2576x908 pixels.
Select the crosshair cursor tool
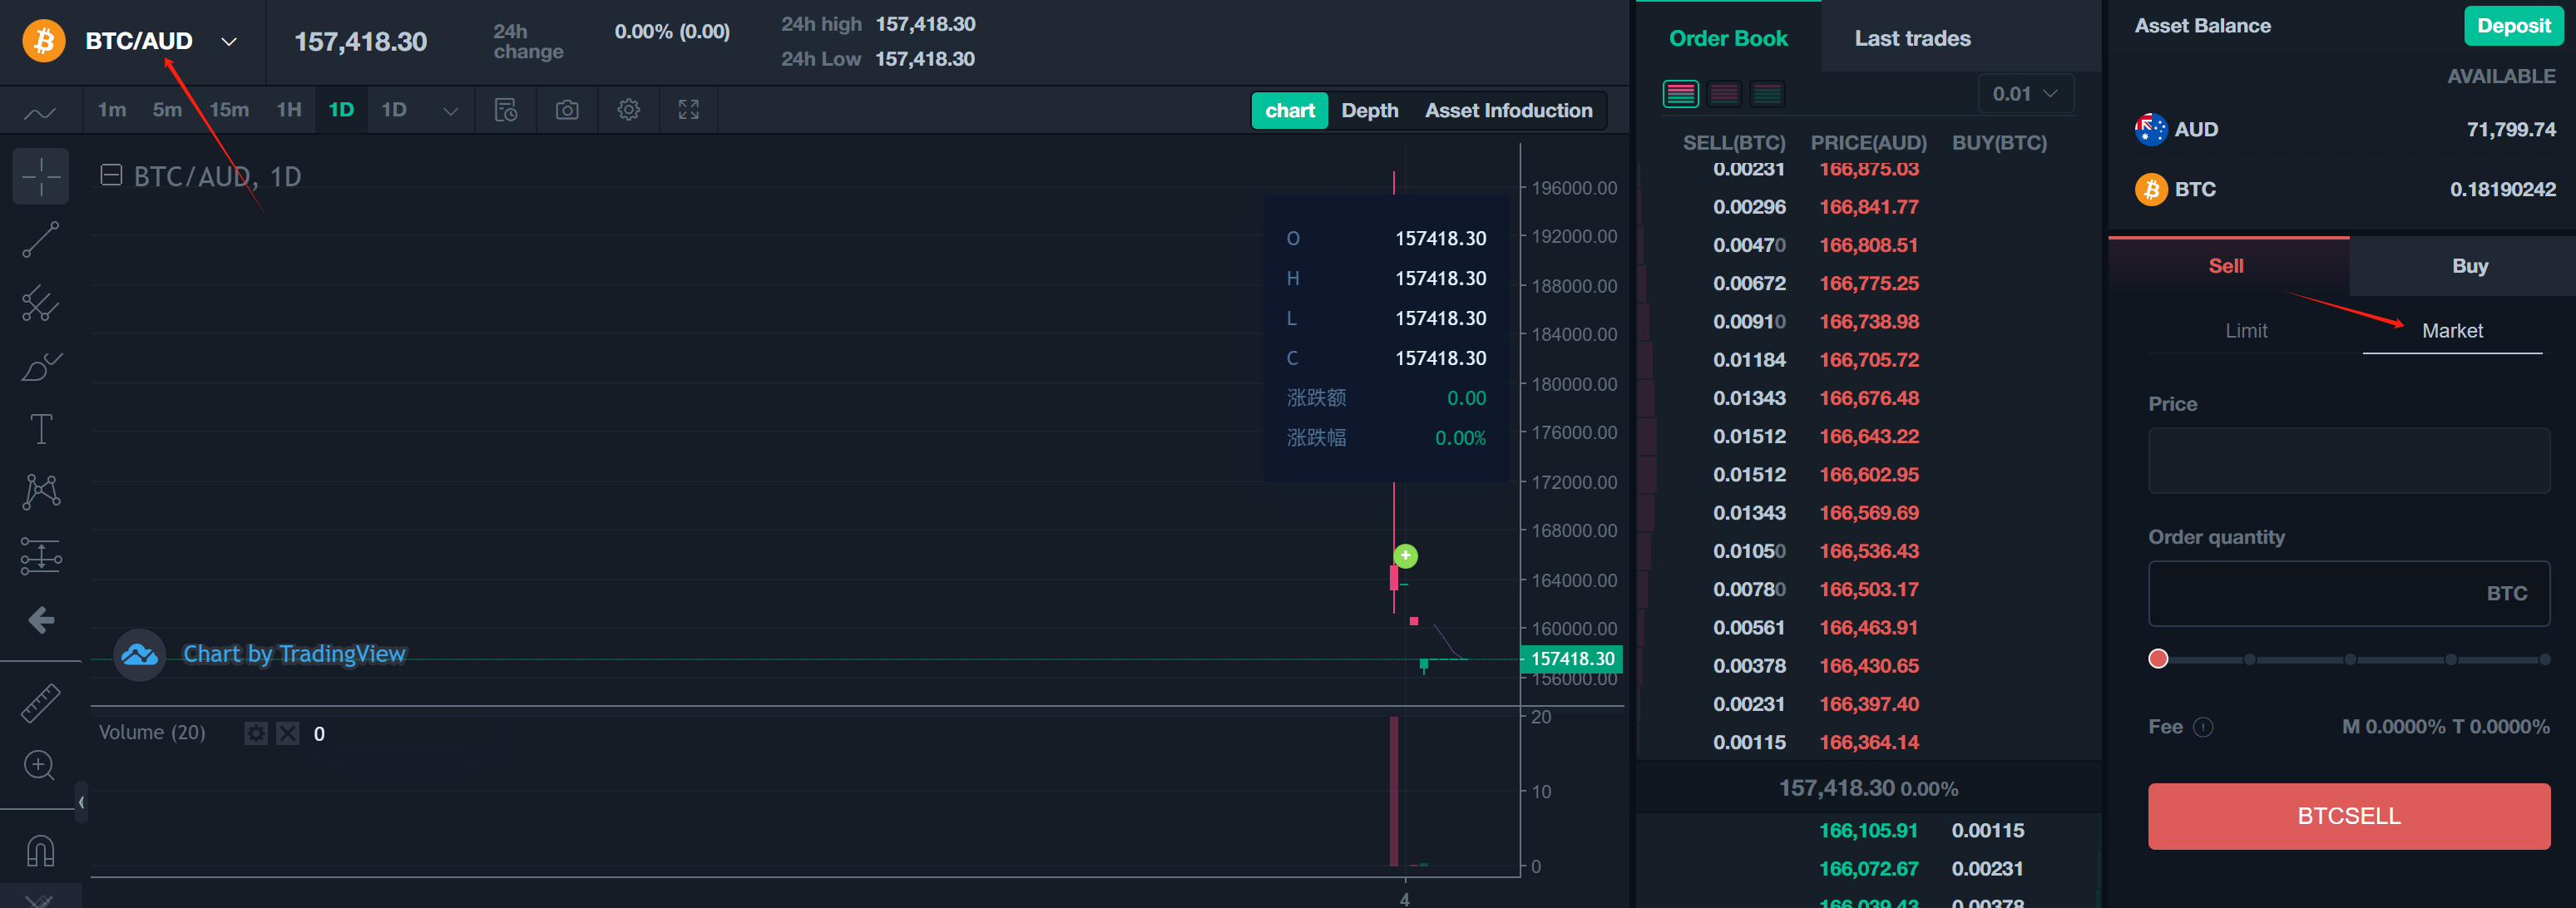point(40,176)
